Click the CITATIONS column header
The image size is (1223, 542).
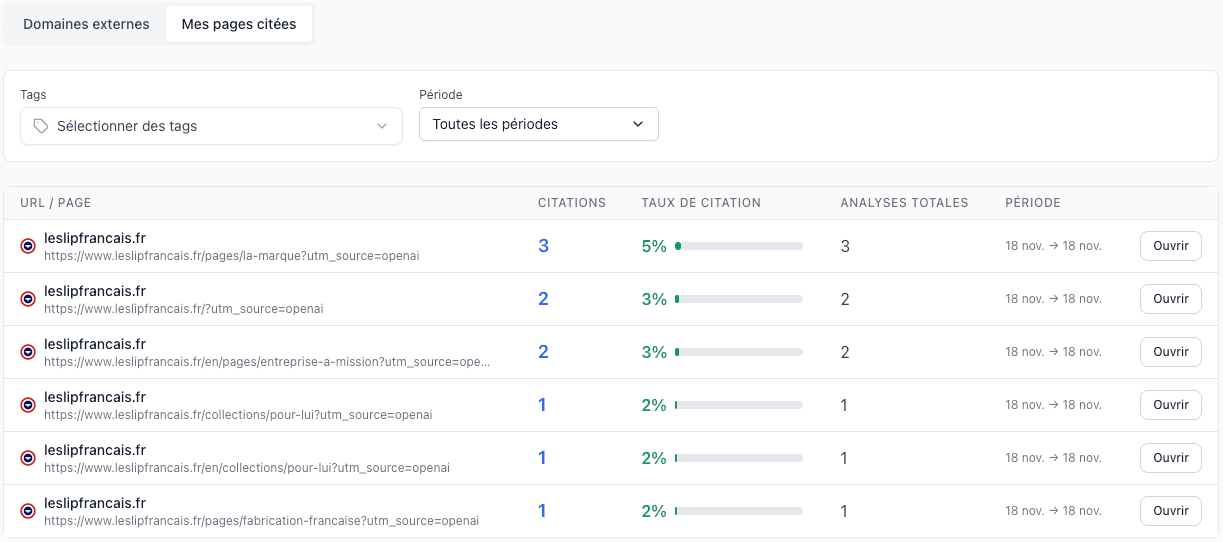pos(572,203)
